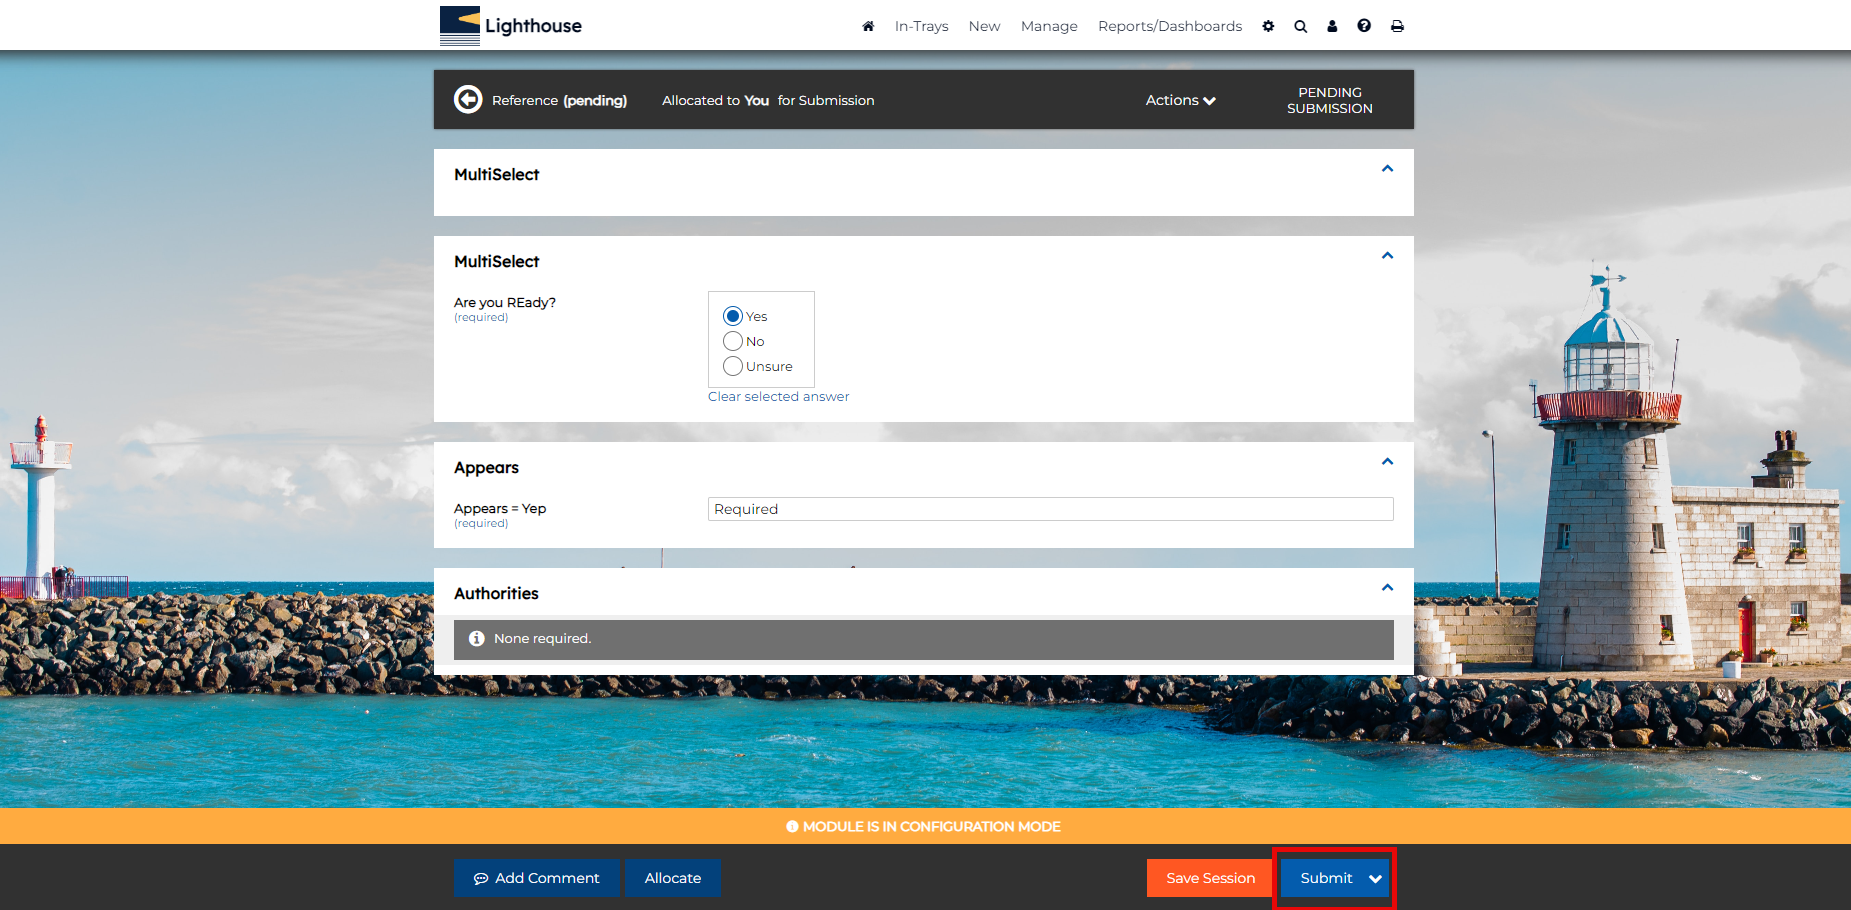1851x910 pixels.
Task: Click the help question mark icon
Action: point(1364,26)
